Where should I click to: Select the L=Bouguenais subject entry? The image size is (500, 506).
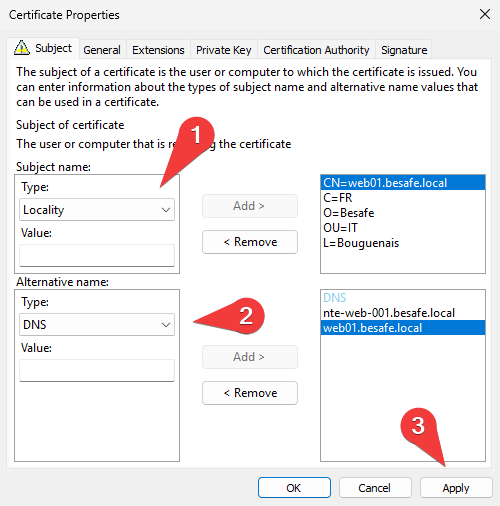403,243
